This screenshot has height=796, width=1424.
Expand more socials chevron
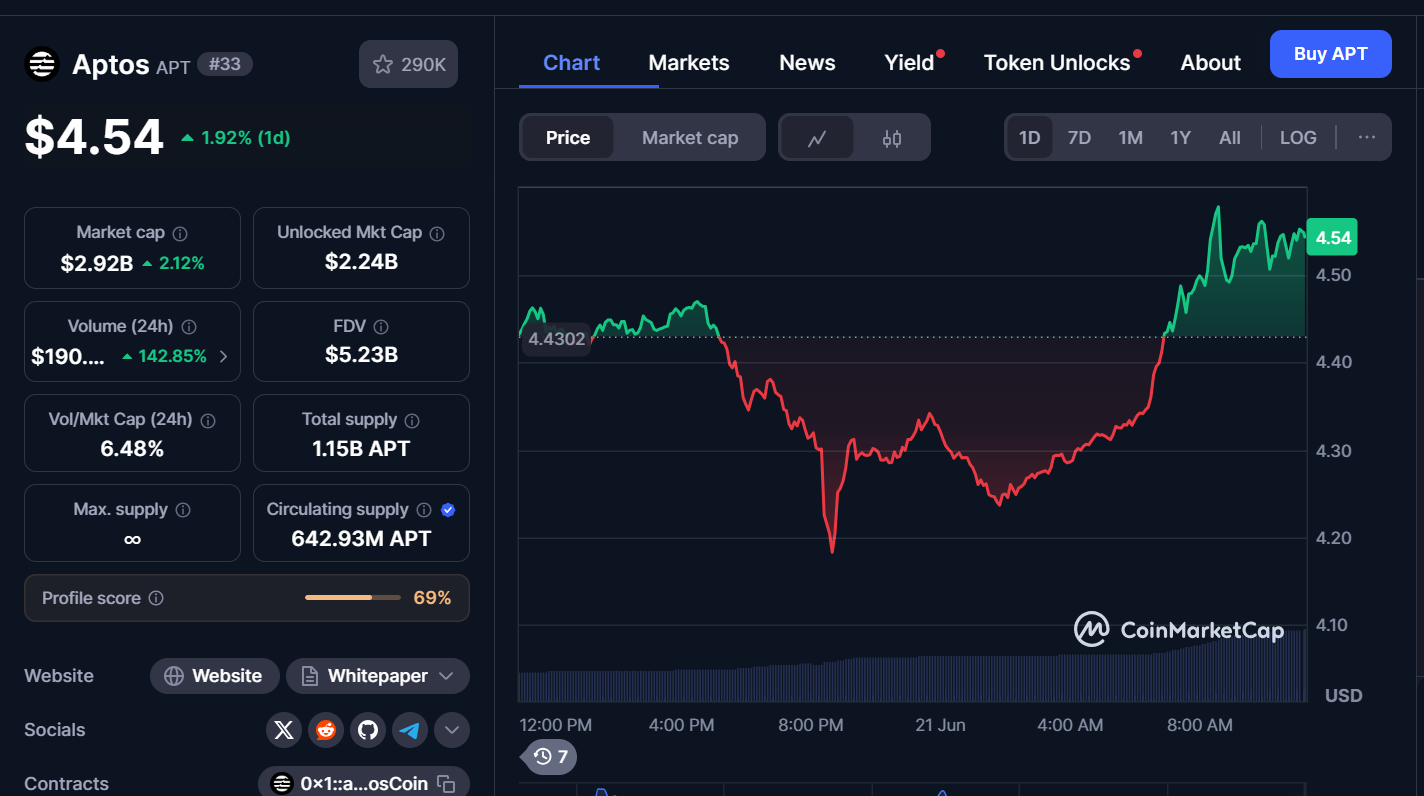(452, 730)
